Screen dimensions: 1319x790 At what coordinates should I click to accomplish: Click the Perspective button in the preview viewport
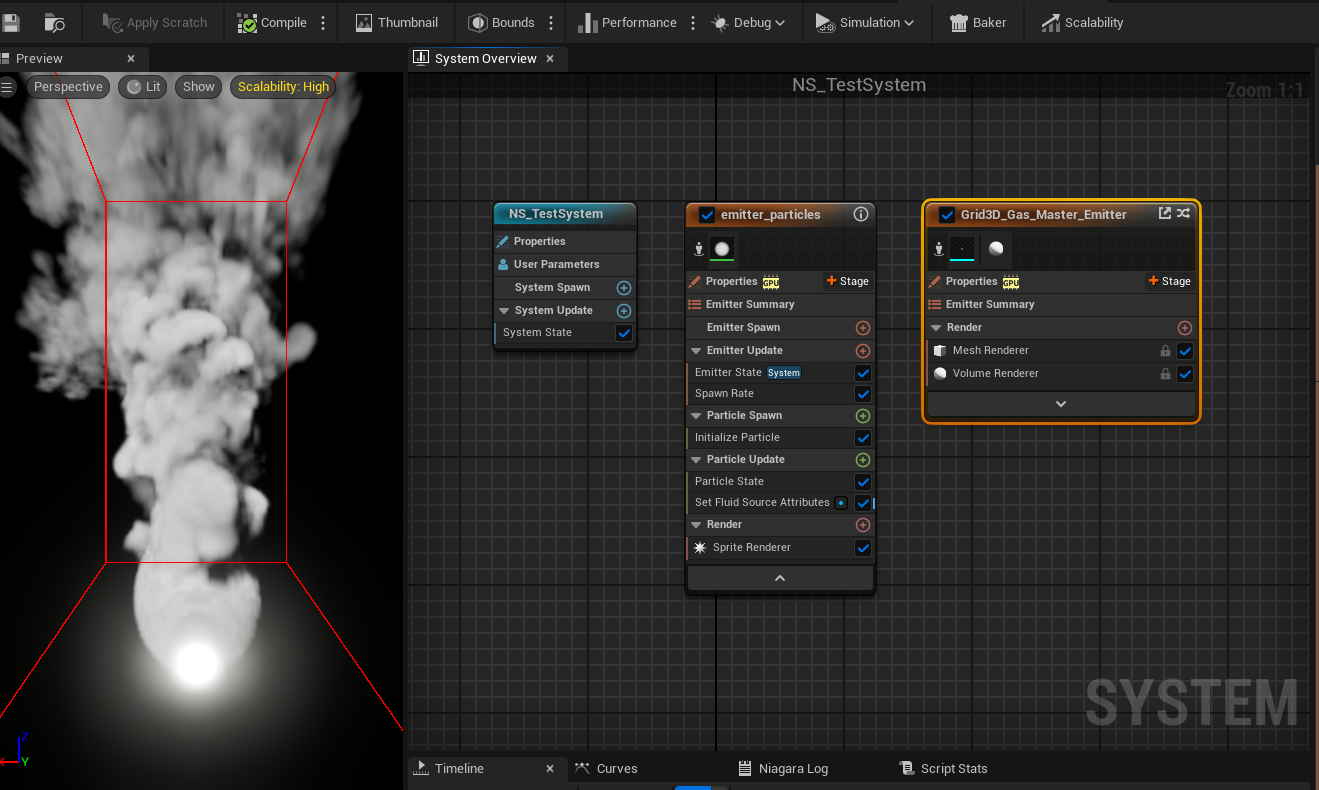[68, 87]
